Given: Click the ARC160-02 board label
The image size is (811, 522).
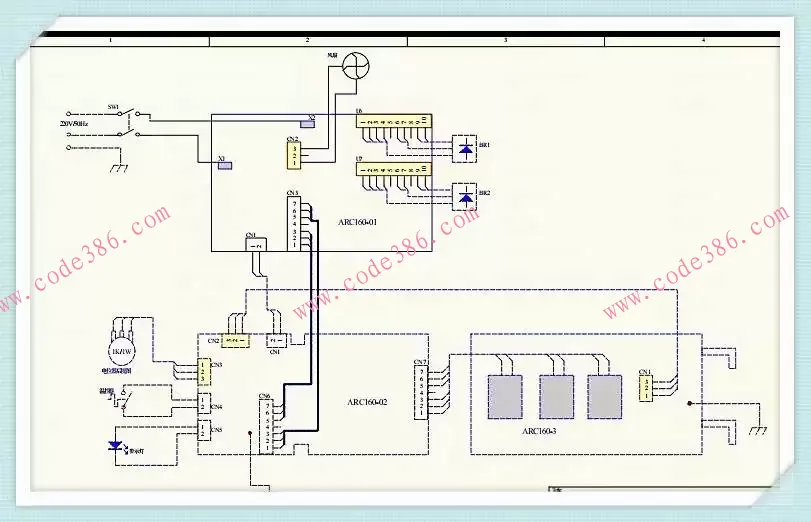Looking at the screenshot, I should point(367,402).
